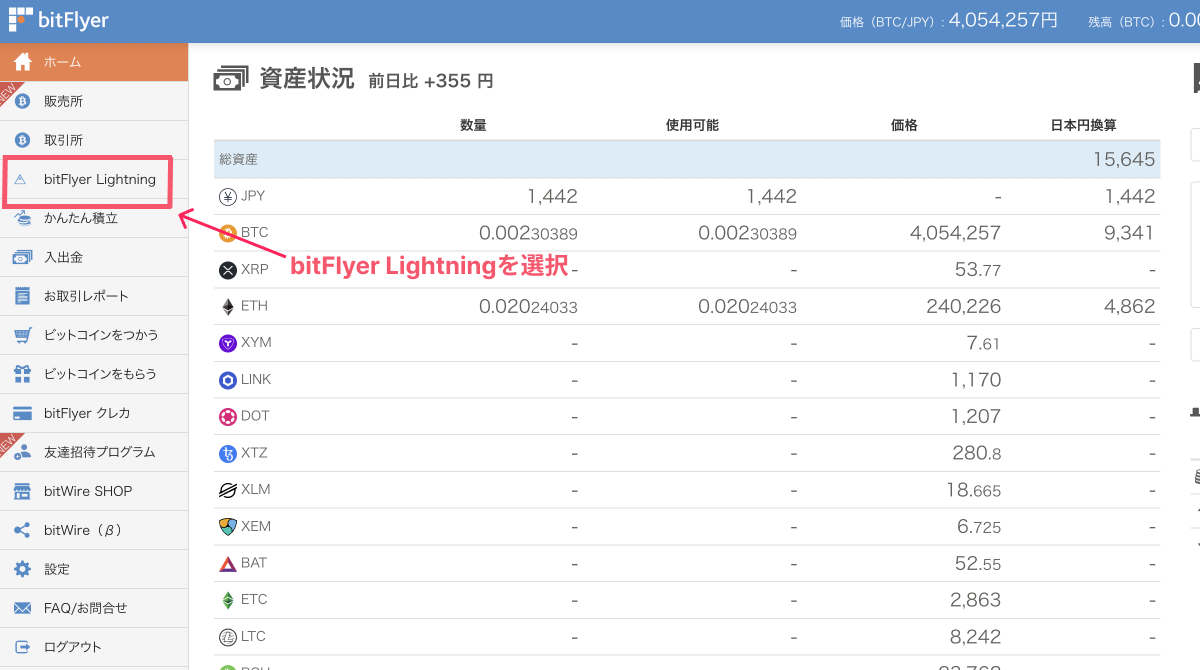1200x670 pixels.
Task: Click the LTC coin icon
Action: 227,636
